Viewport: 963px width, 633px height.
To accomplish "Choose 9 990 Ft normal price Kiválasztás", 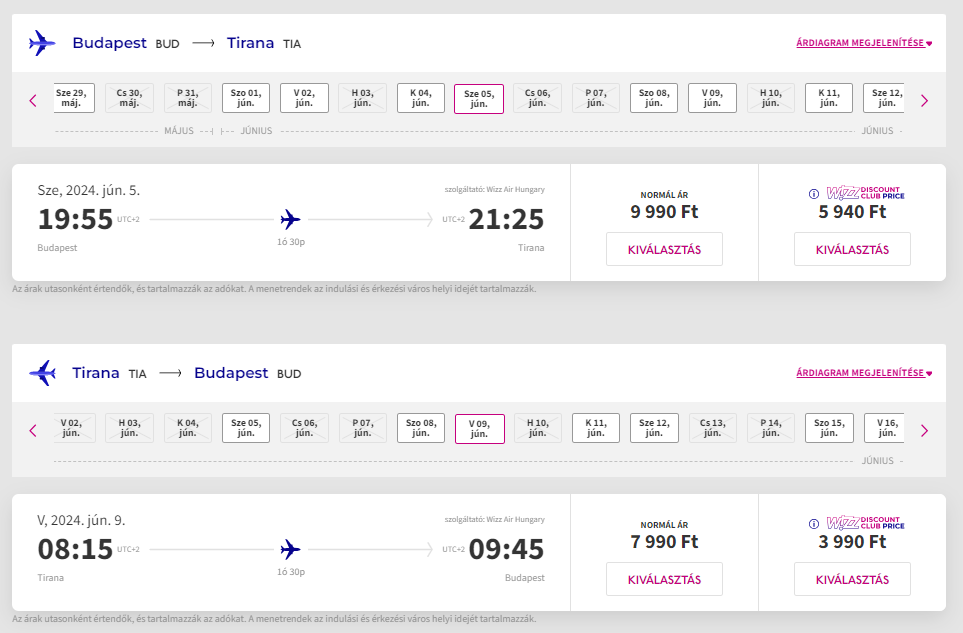I will click(x=664, y=249).
